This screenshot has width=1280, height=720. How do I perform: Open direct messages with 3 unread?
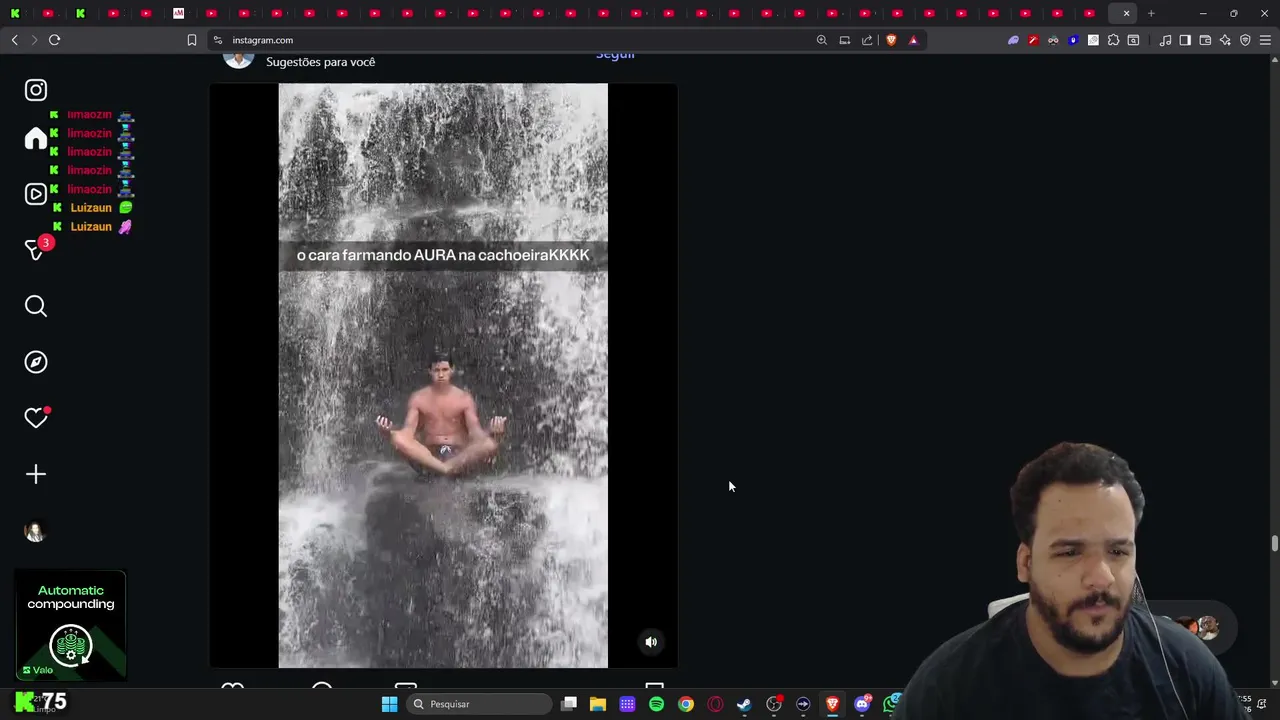pos(36,250)
